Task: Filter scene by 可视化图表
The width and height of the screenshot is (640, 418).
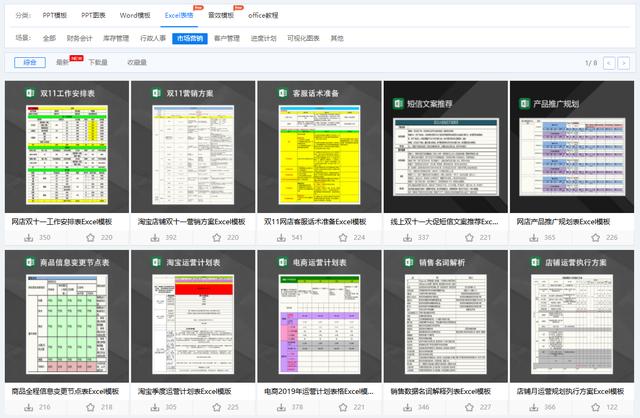Action: [303, 38]
